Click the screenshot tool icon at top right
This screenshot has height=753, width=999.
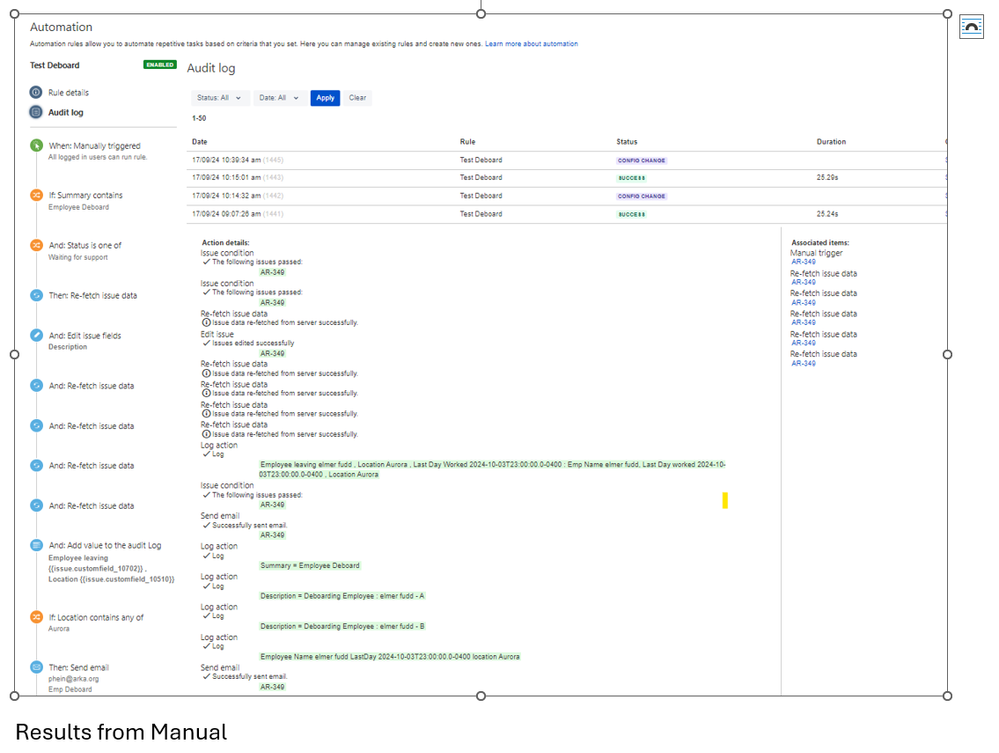(x=970, y=26)
